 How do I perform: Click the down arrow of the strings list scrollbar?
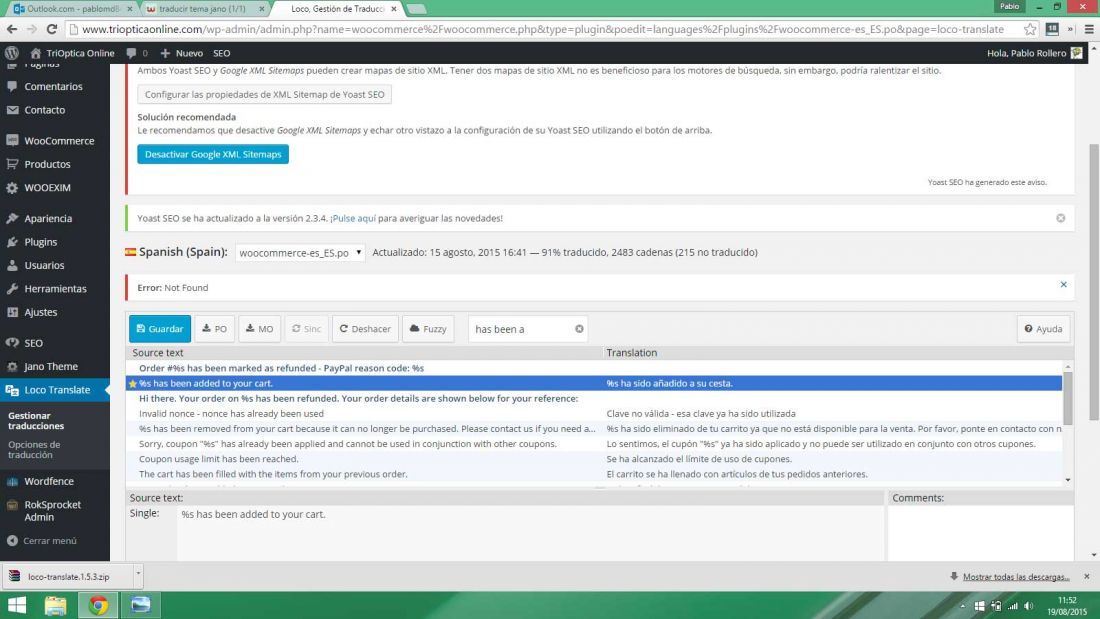click(1068, 480)
